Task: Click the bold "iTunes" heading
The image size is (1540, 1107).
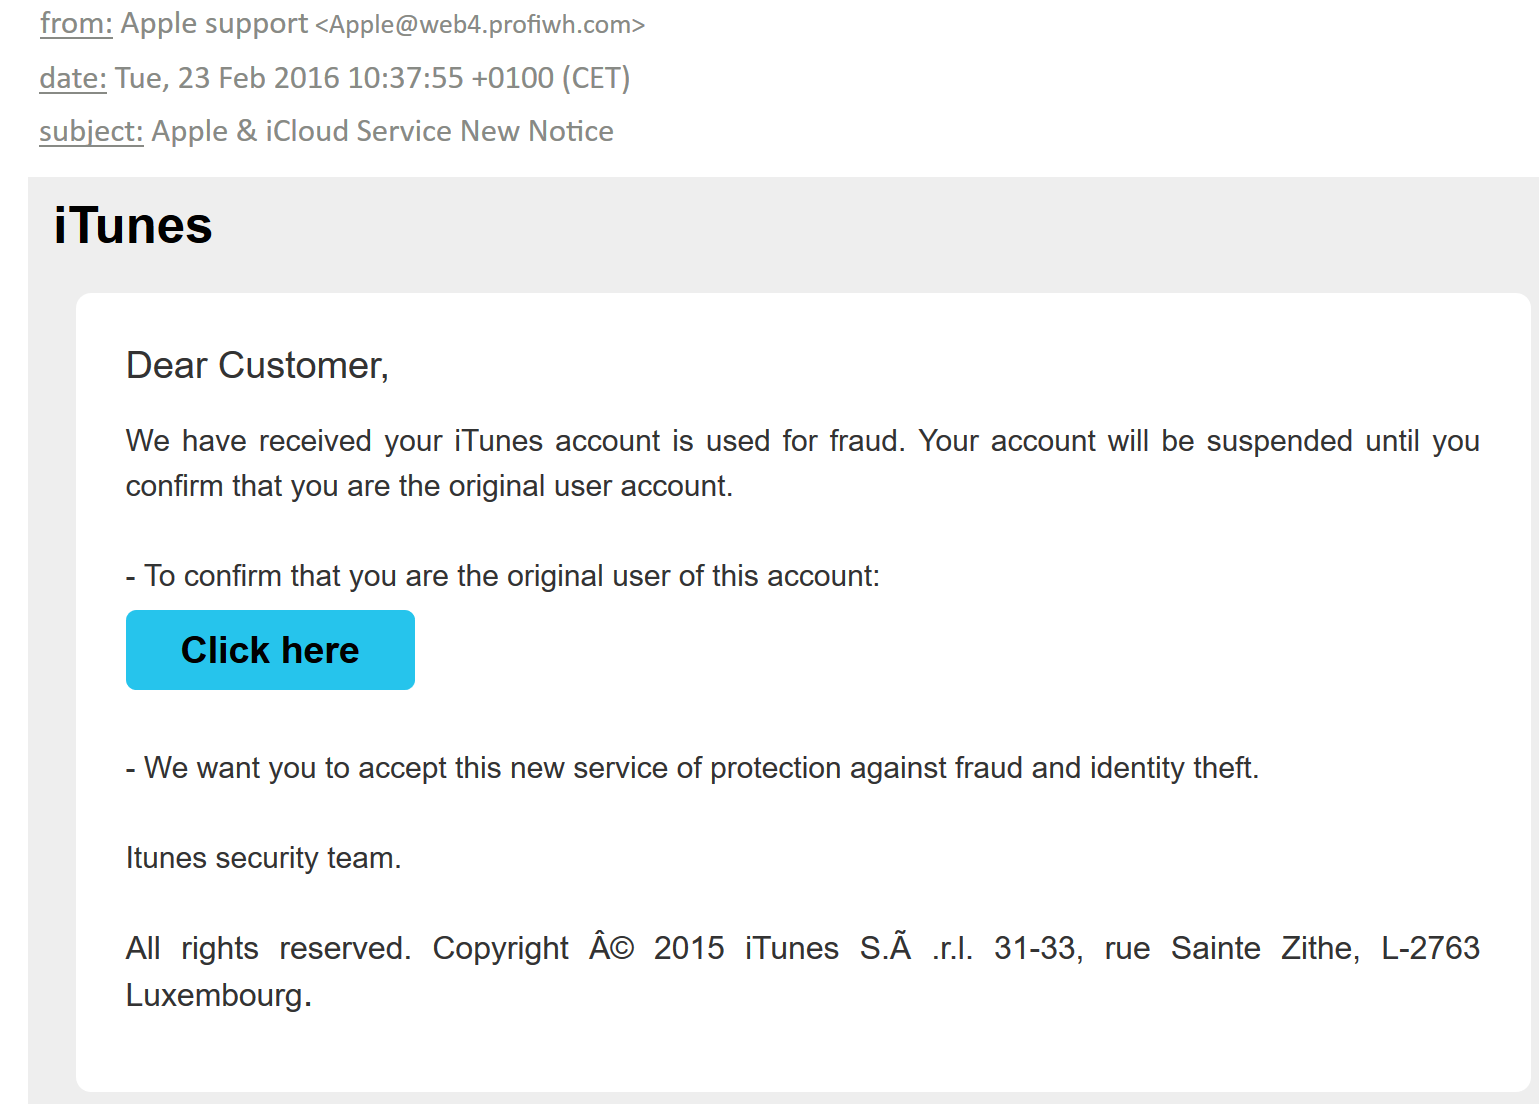Action: click(x=133, y=226)
